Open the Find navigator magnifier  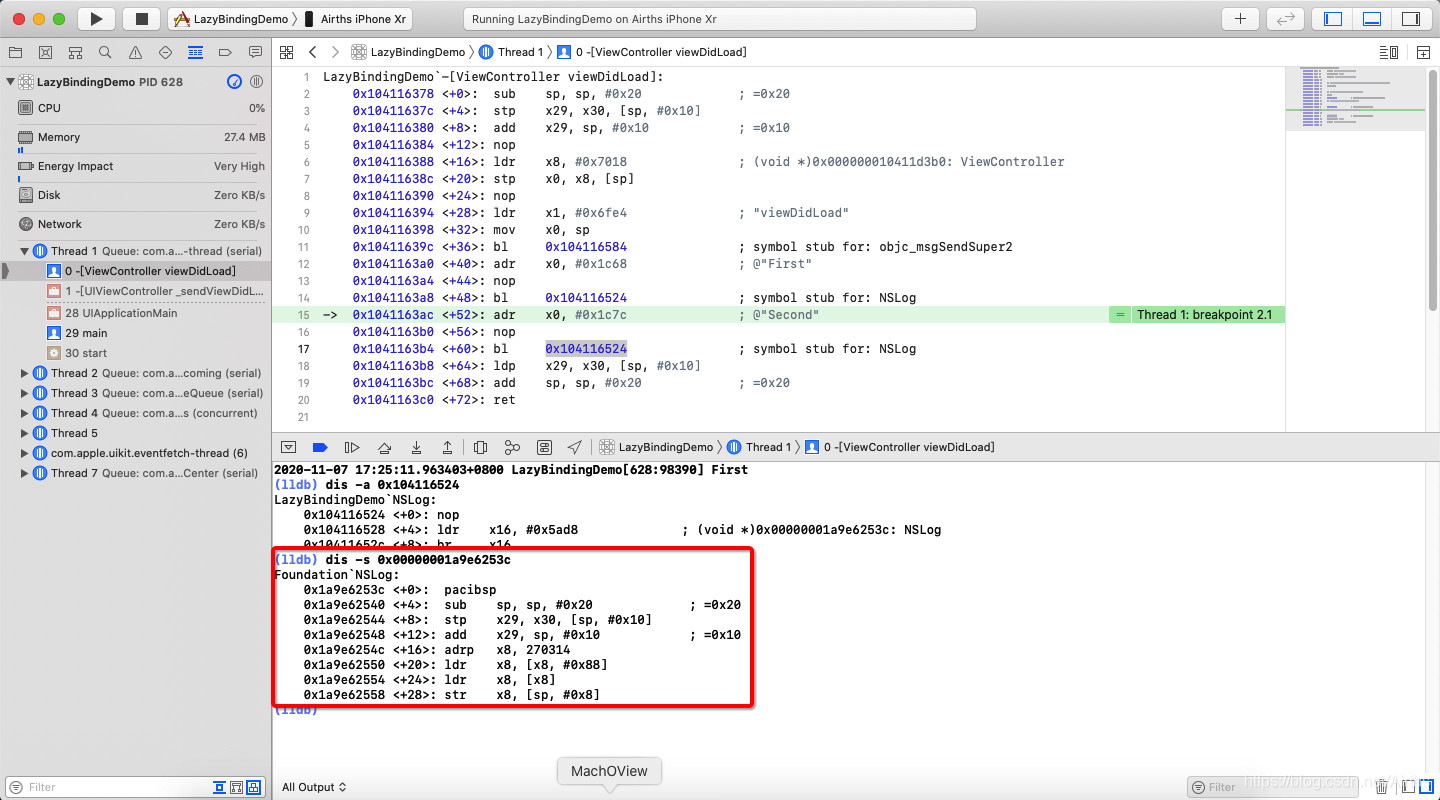[105, 52]
